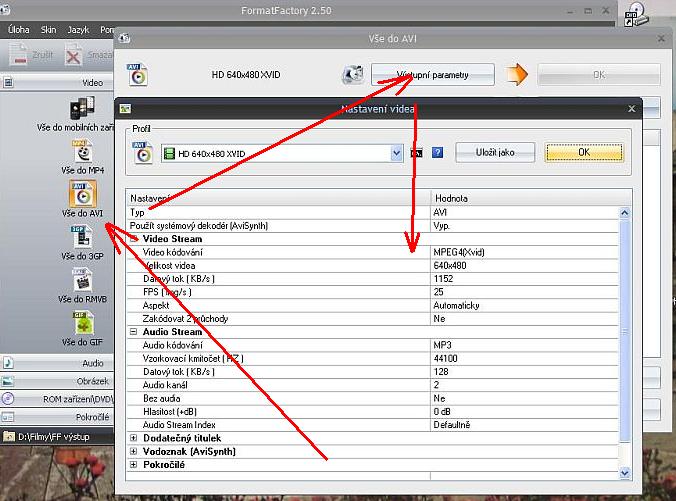Select the 'Zakódovat 2 průchody' row
This screenshot has width=676, height=501.
pyautogui.click(x=372, y=319)
